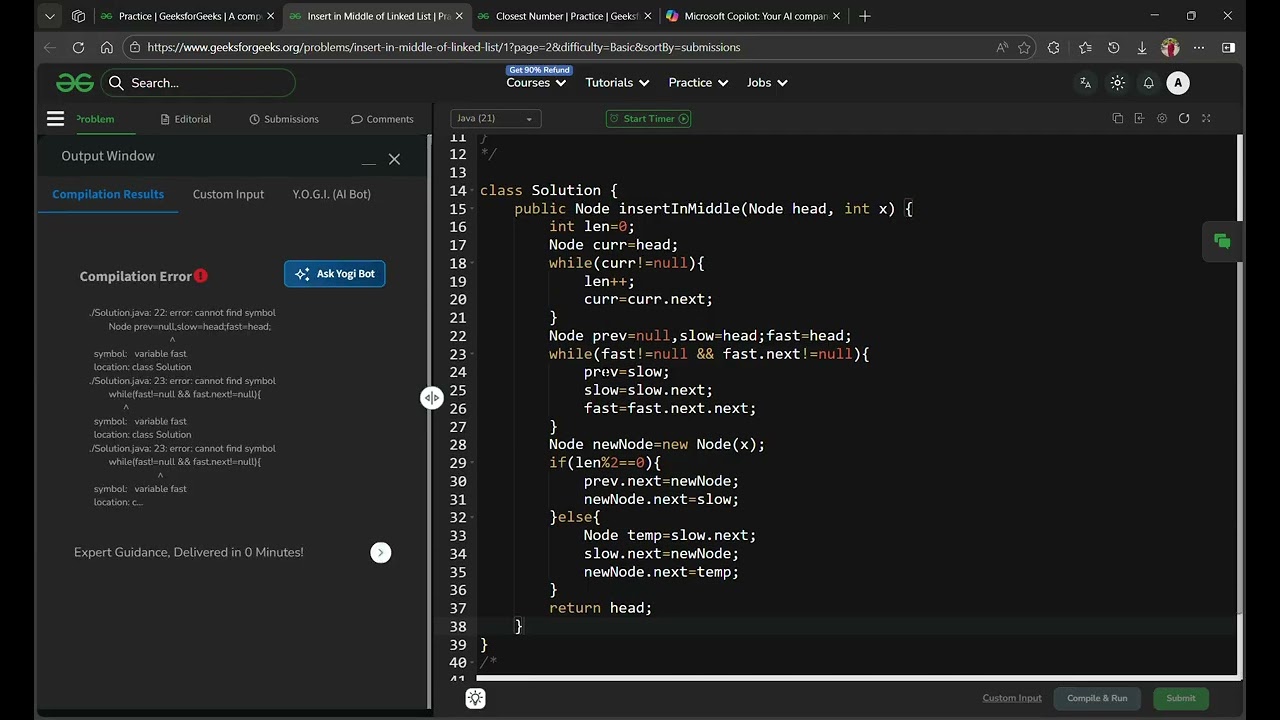Click the green chat feedback icon

tap(1222, 241)
